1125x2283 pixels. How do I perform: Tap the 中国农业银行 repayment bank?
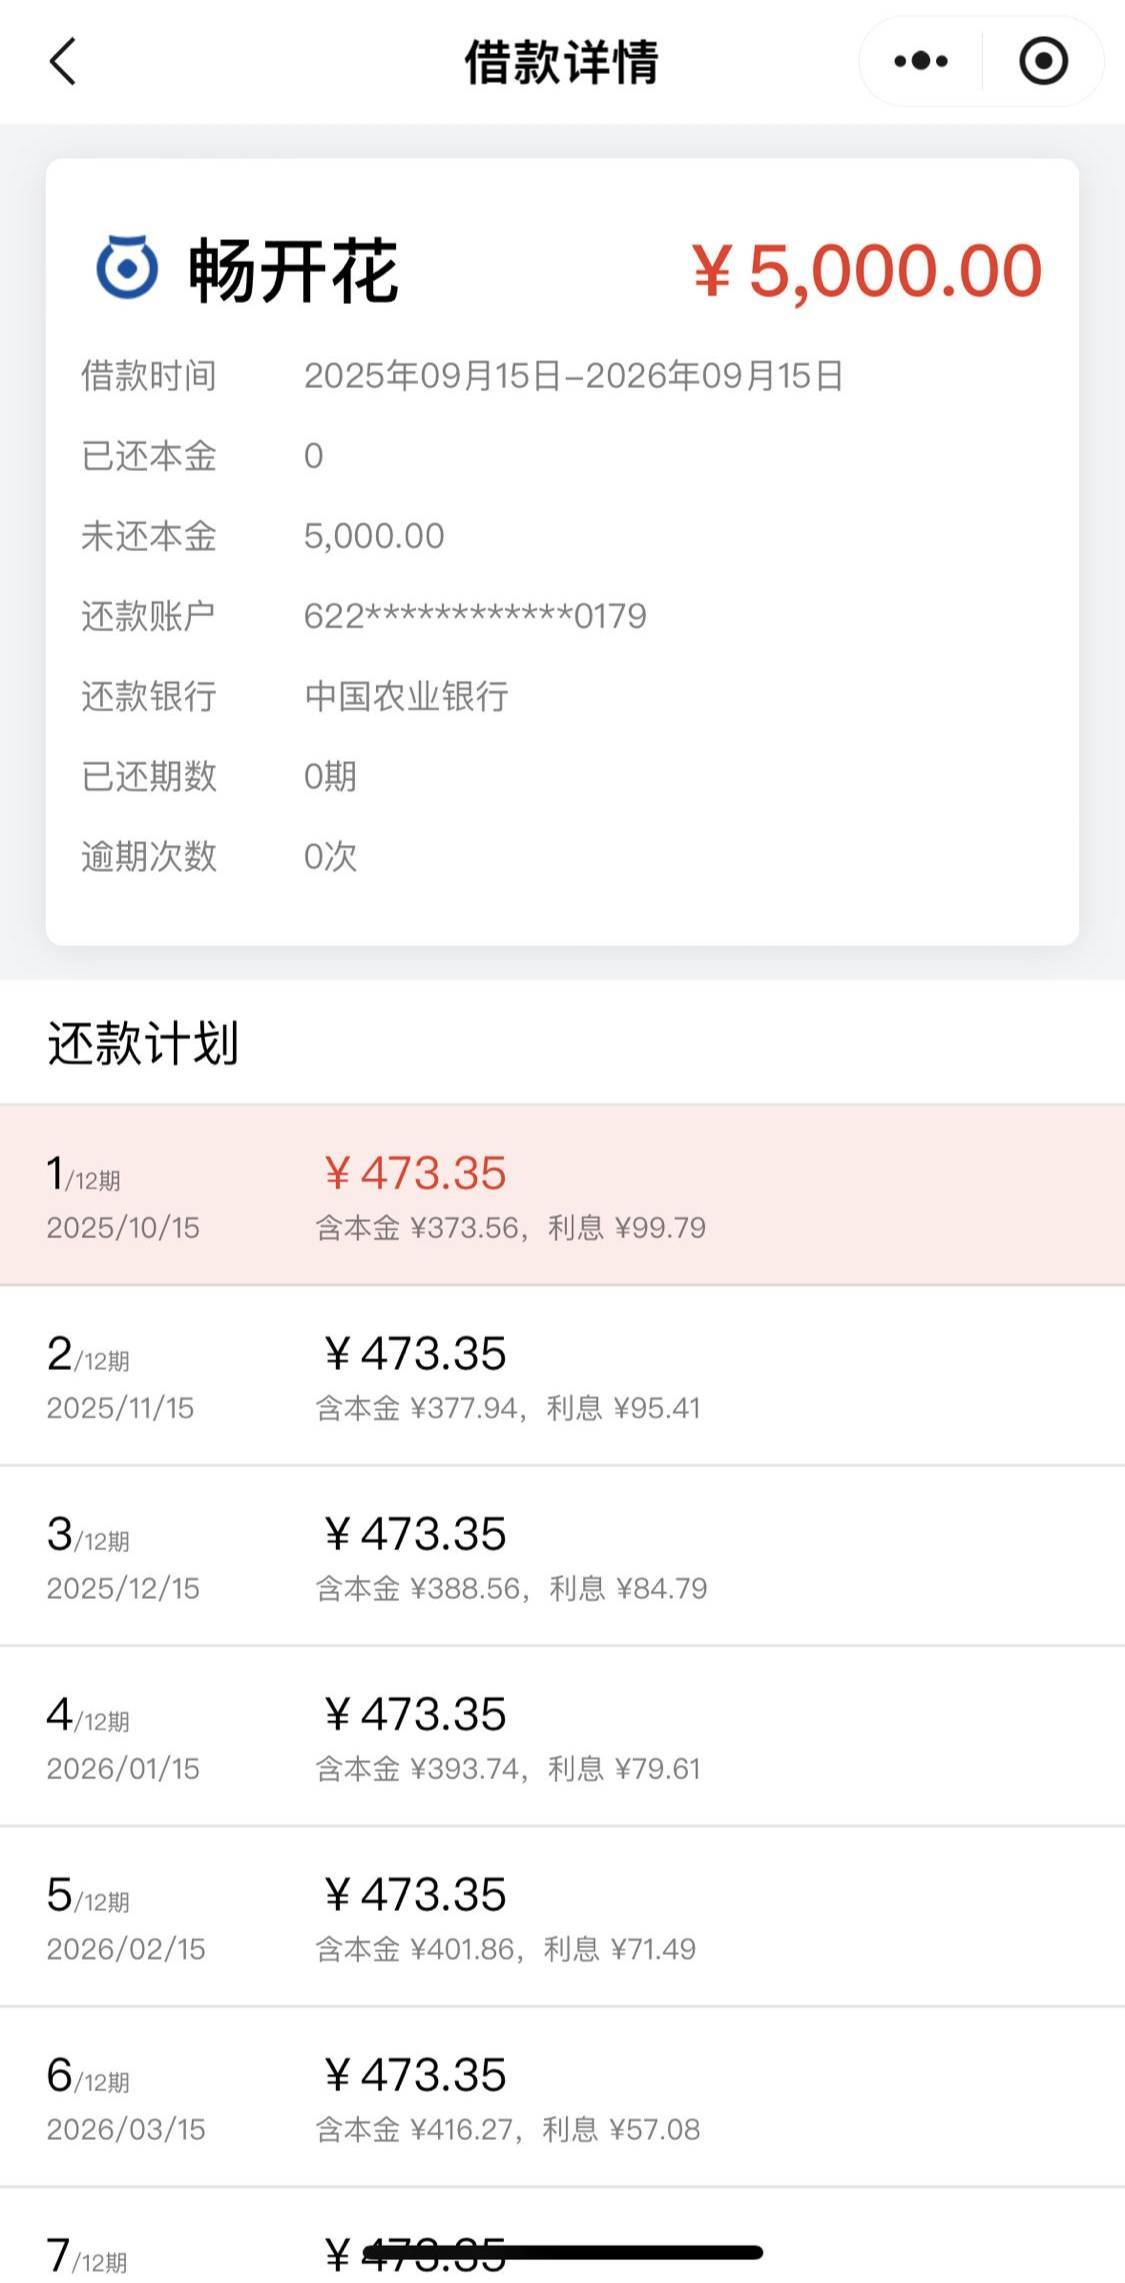coord(406,696)
